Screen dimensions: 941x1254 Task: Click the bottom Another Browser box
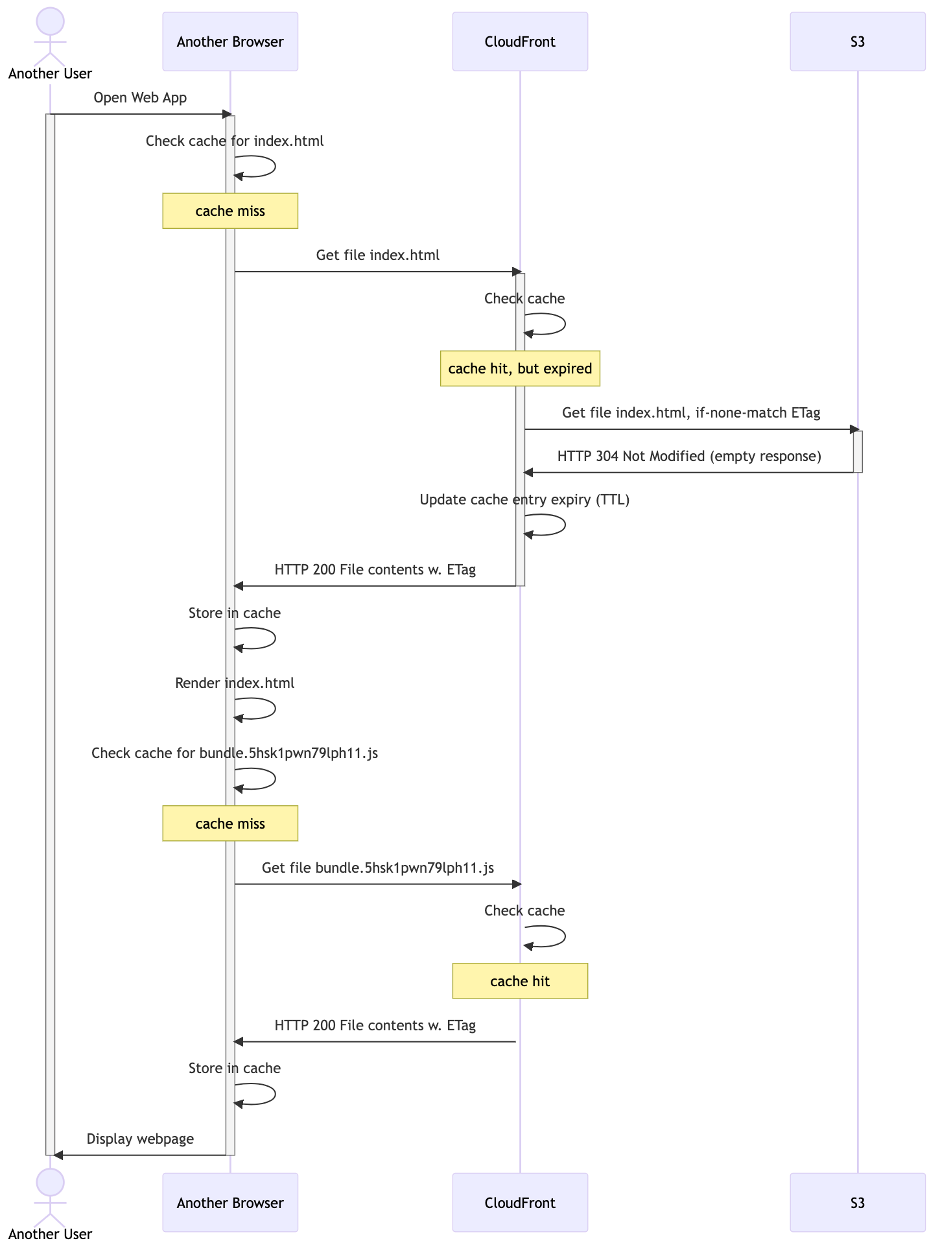pos(229,1202)
